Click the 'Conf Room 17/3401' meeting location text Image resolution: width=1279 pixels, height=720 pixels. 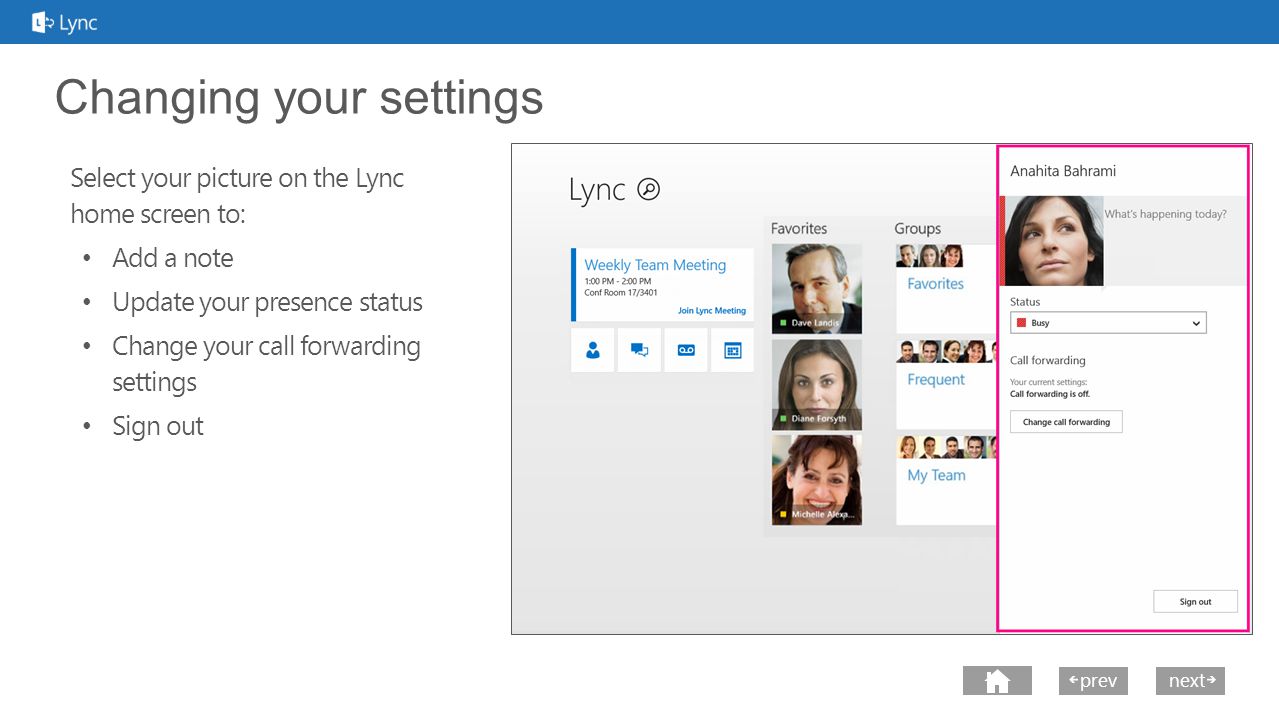tap(621, 293)
